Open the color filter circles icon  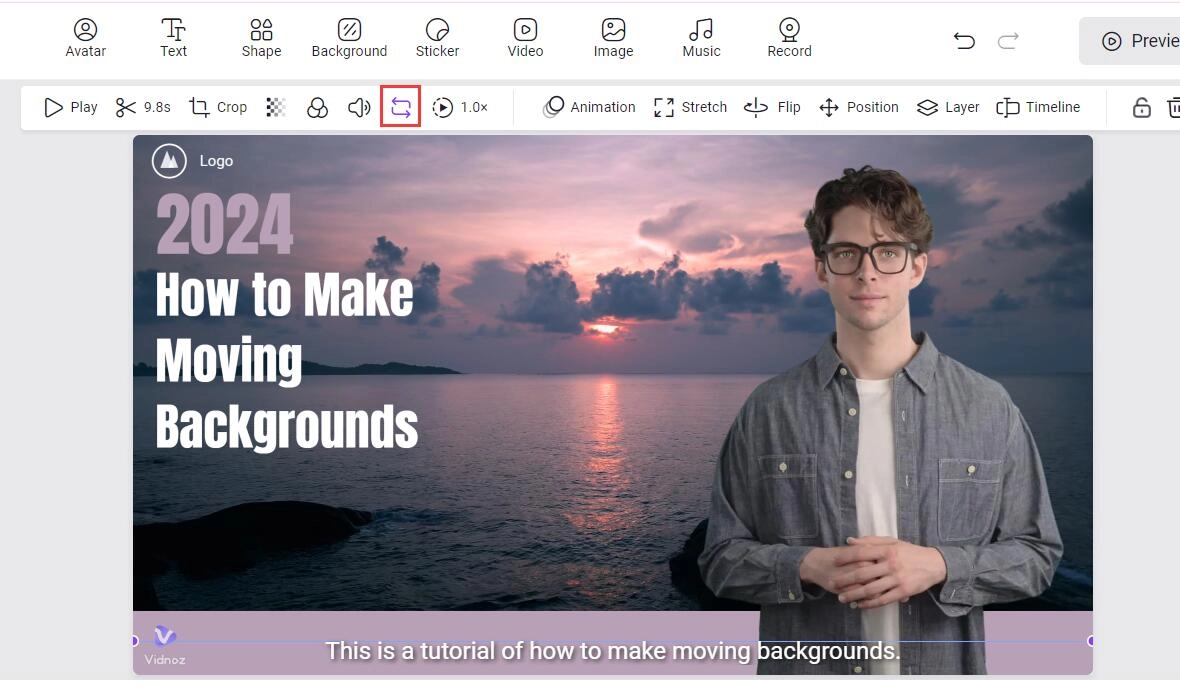pyautogui.click(x=317, y=108)
